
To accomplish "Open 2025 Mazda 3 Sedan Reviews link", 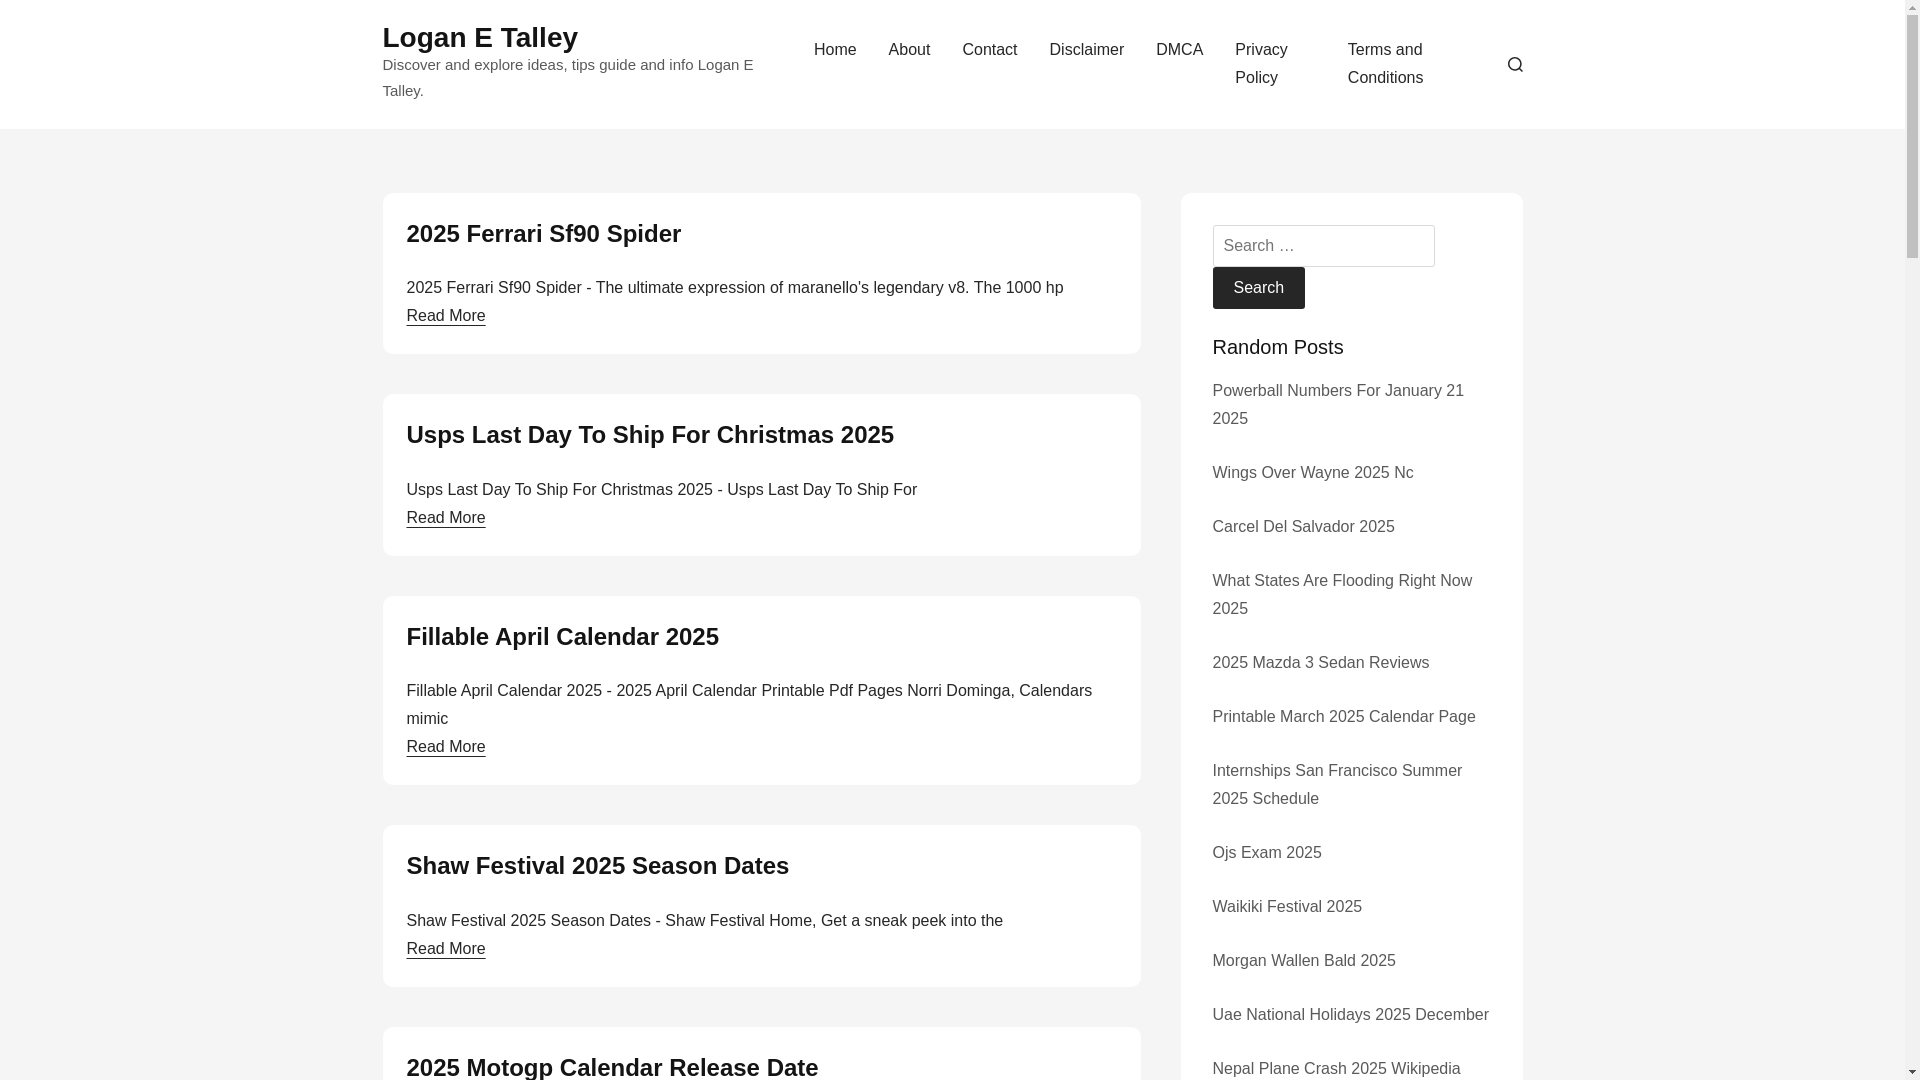I will coord(1320,663).
